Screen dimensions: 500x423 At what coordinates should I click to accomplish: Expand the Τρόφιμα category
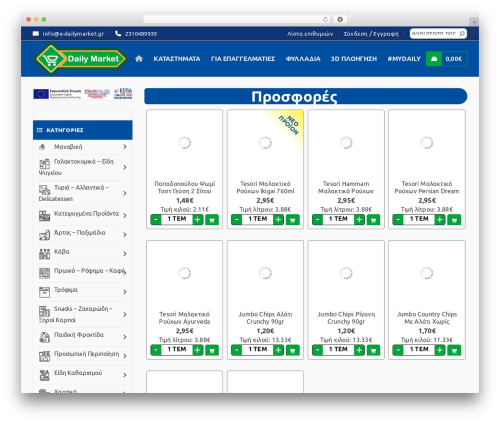tap(125, 292)
